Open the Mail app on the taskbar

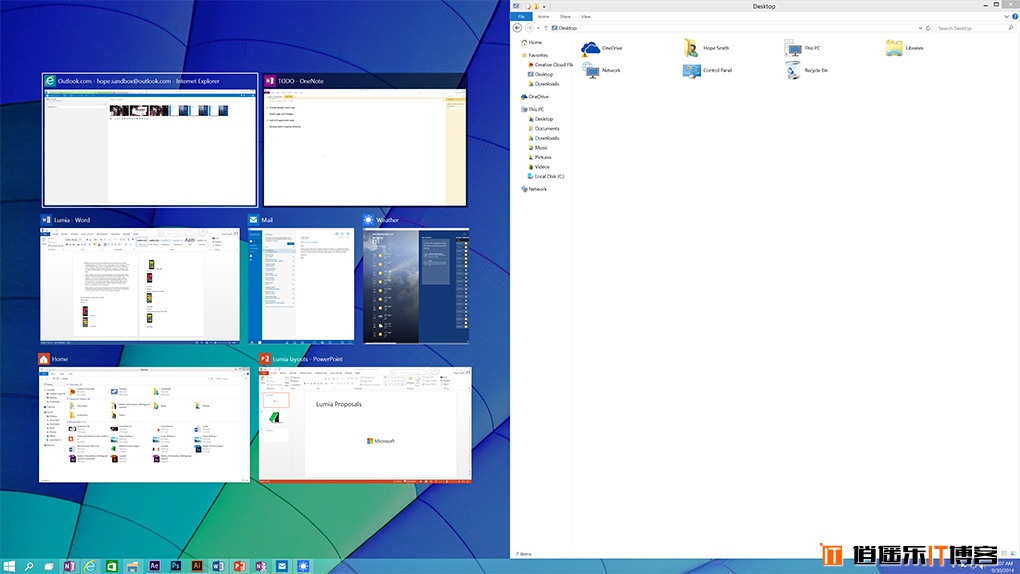[282, 566]
